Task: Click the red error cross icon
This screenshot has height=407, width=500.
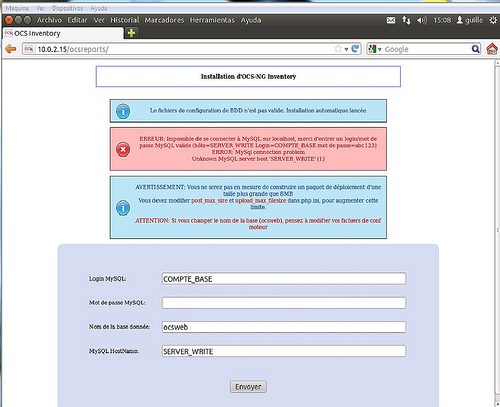Action: pos(123,149)
